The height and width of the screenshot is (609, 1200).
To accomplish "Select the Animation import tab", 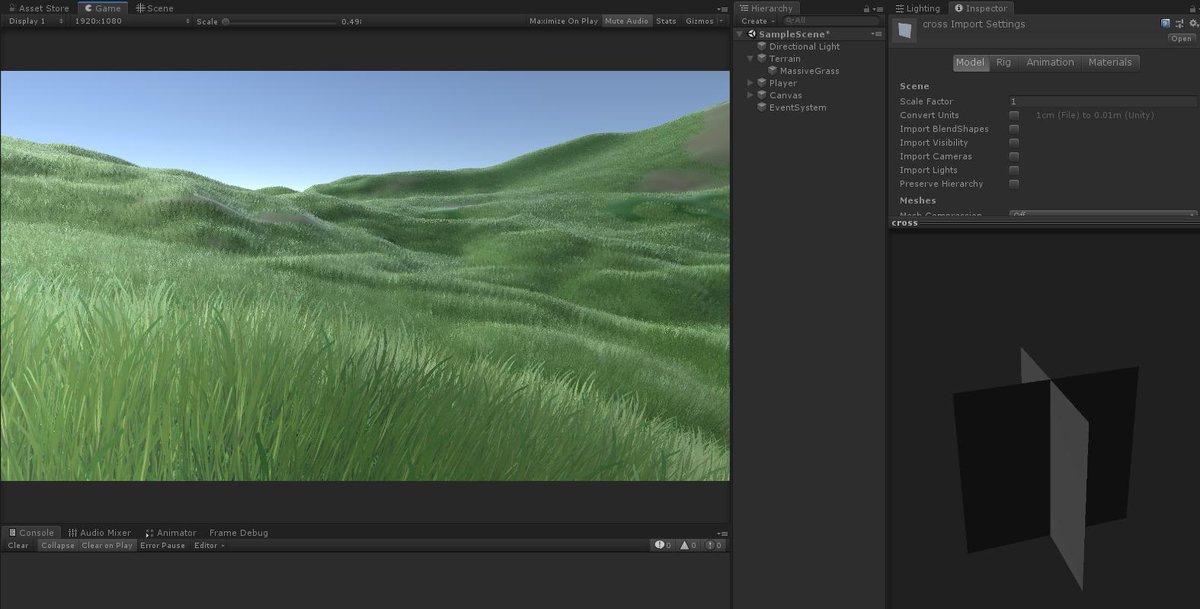I will click(x=1050, y=62).
